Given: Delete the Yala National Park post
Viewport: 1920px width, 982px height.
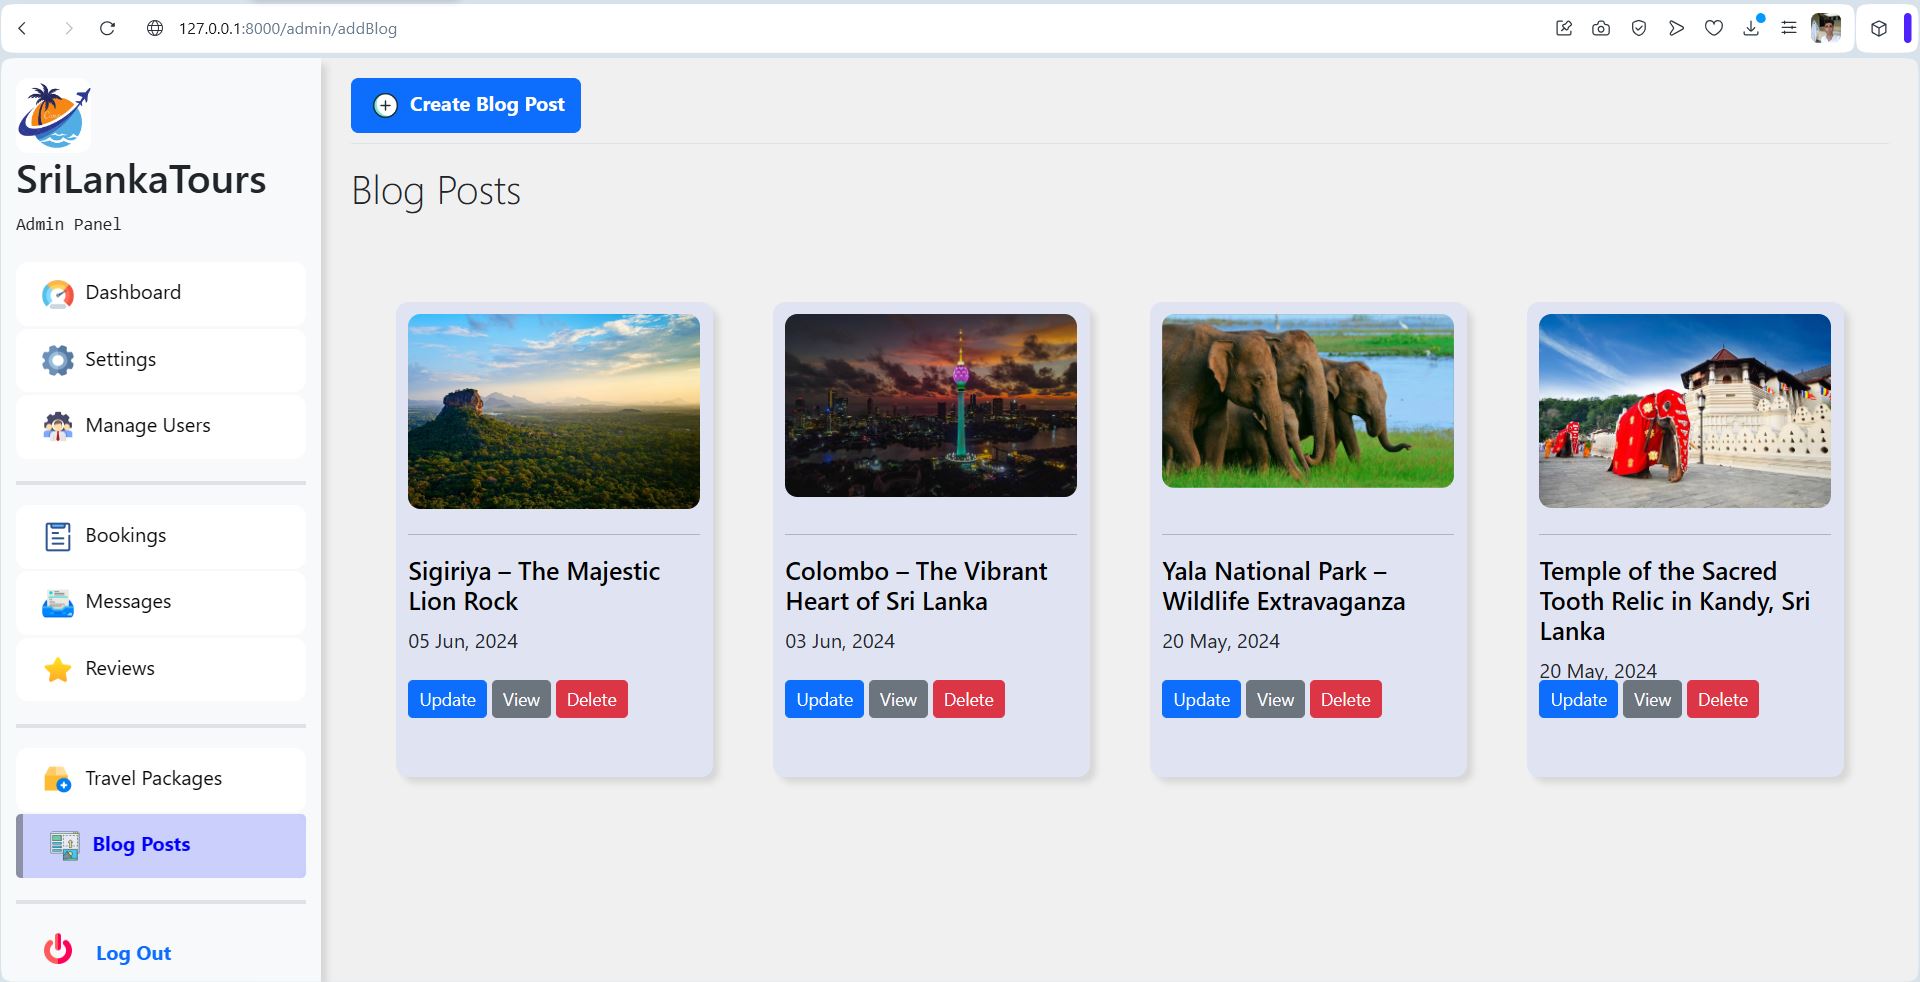Looking at the screenshot, I should point(1345,699).
